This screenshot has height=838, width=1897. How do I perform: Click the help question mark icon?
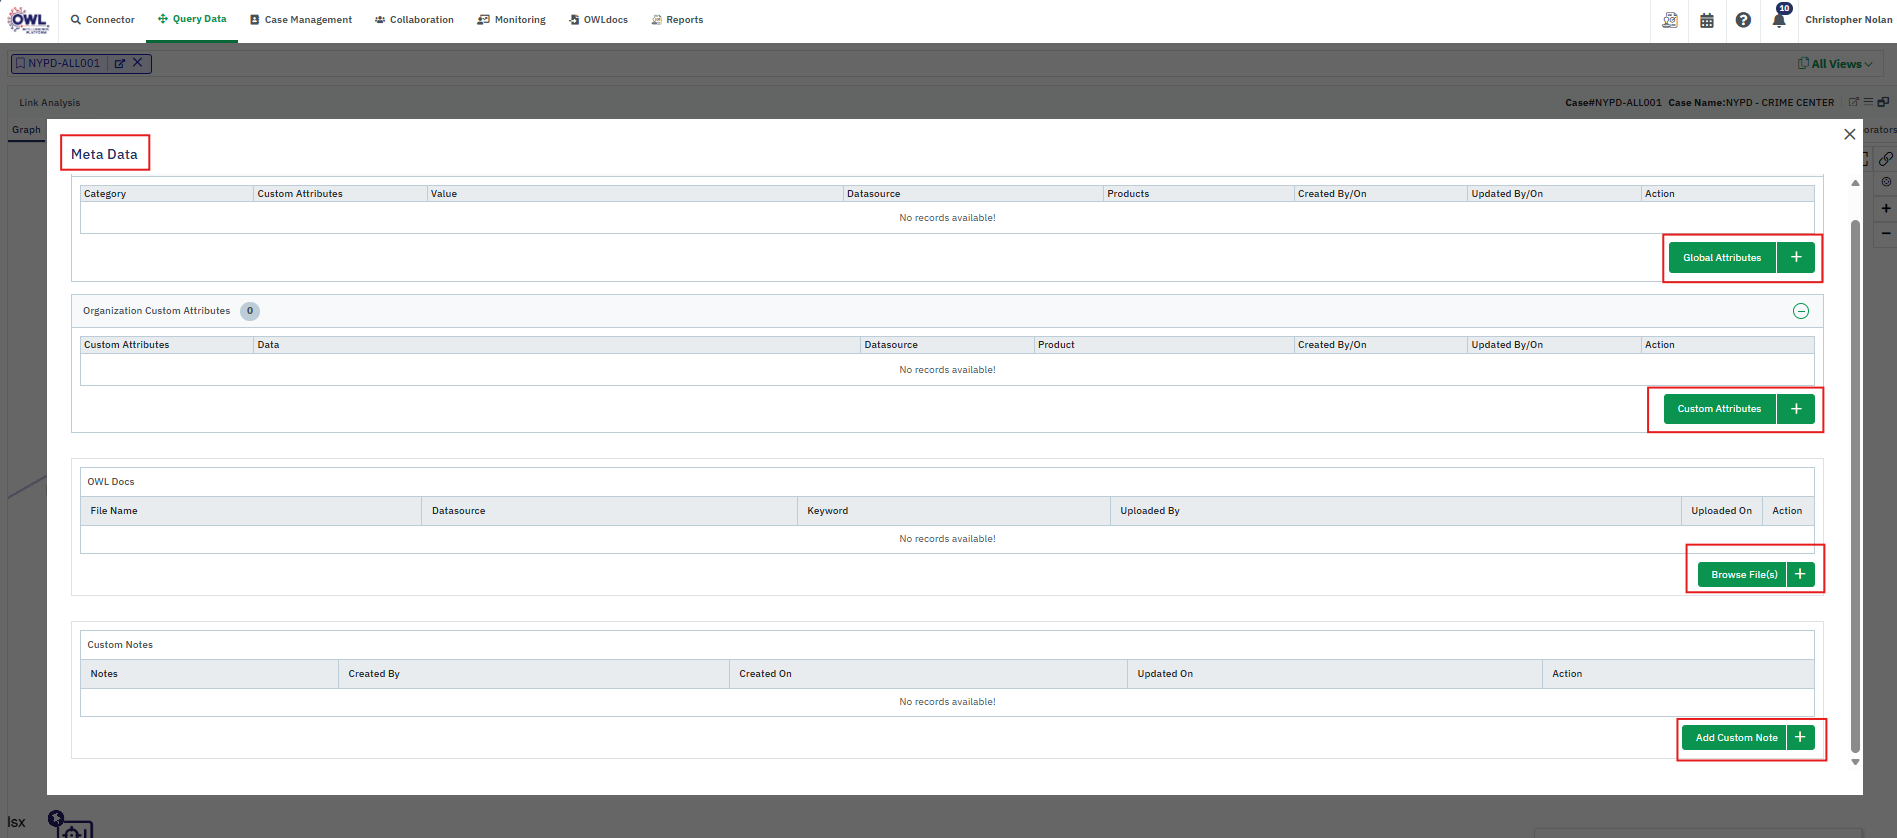point(1743,20)
